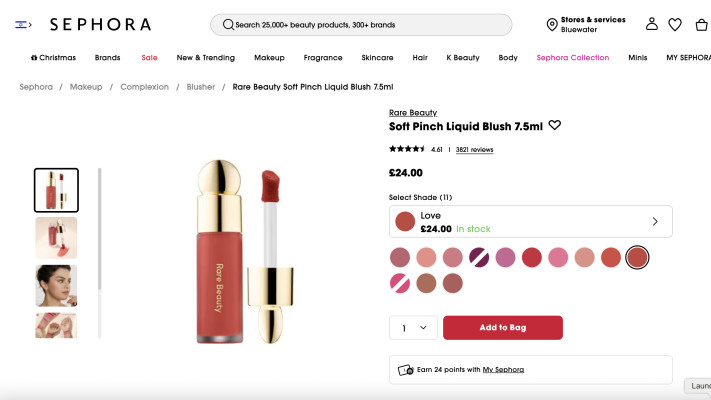The height and width of the screenshot is (400, 711).
Task: Open the quantity dropdown
Action: pos(413,328)
